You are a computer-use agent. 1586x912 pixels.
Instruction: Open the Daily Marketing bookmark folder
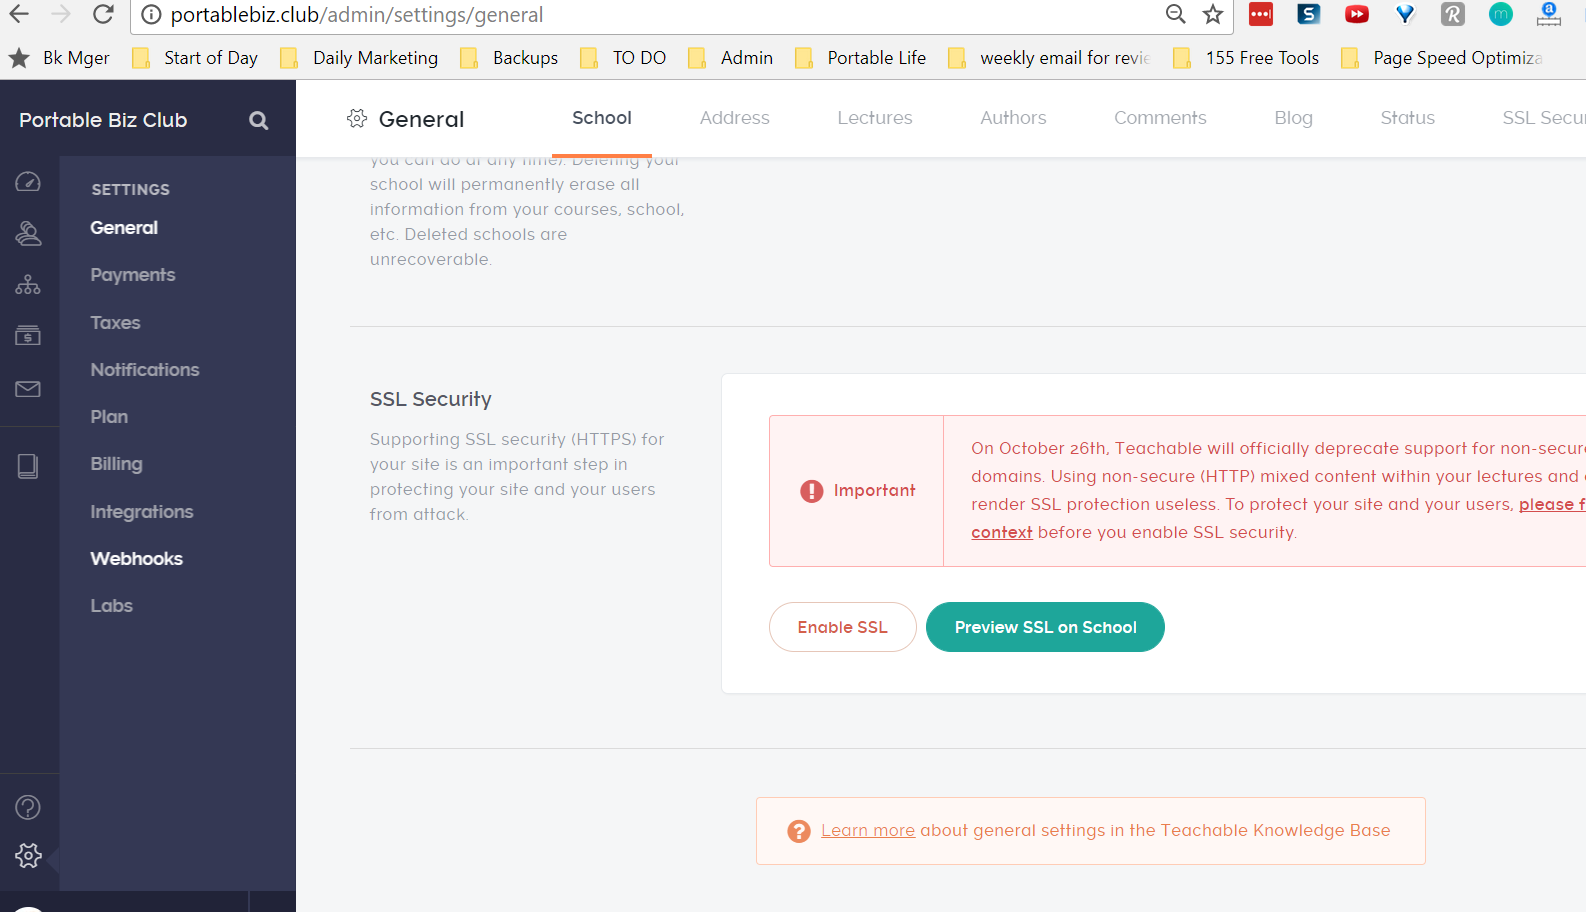pos(360,58)
